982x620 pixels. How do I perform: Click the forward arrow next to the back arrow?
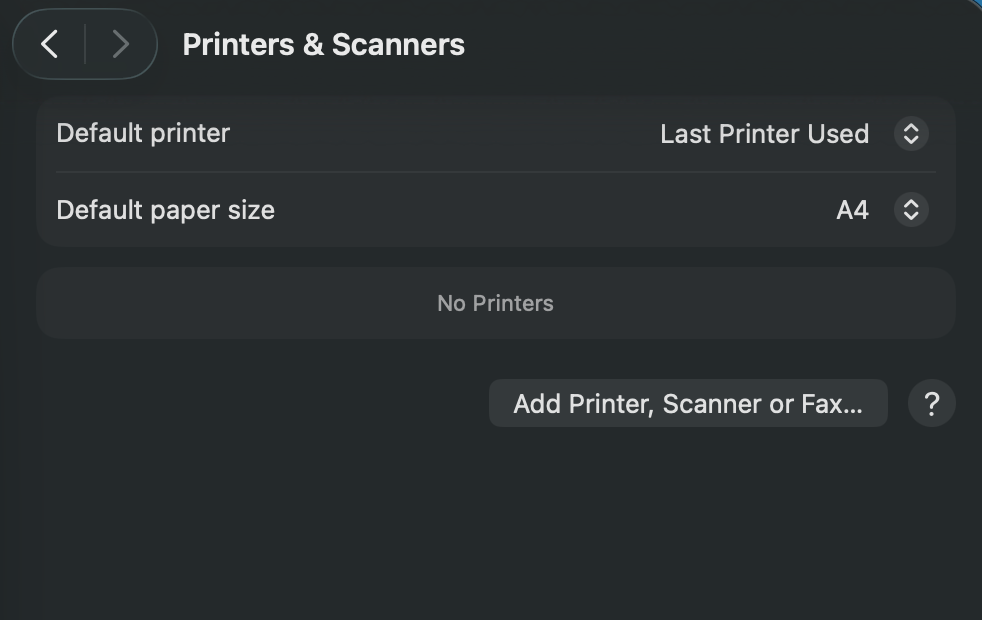click(119, 44)
